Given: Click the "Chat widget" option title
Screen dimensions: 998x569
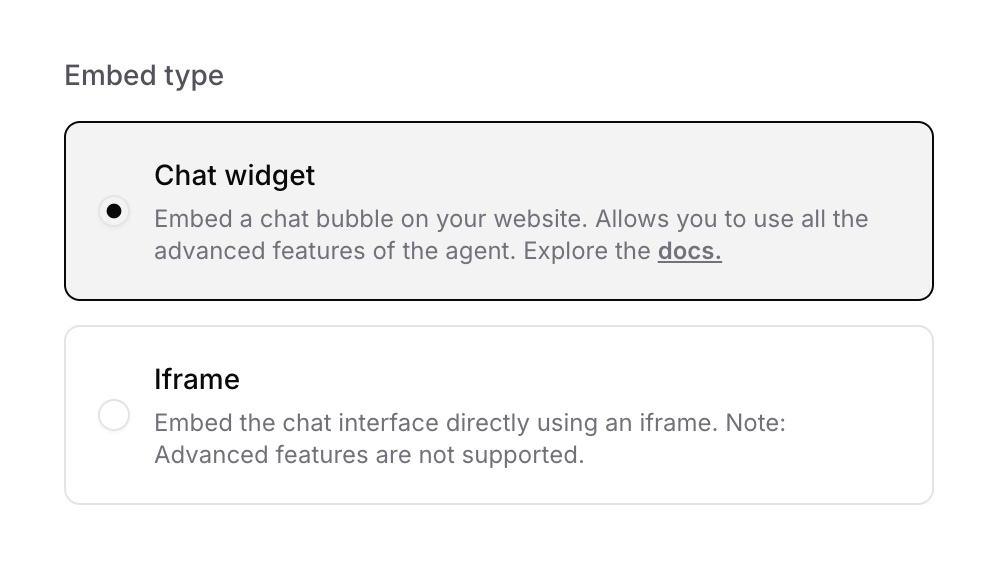Looking at the screenshot, I should pos(234,176).
